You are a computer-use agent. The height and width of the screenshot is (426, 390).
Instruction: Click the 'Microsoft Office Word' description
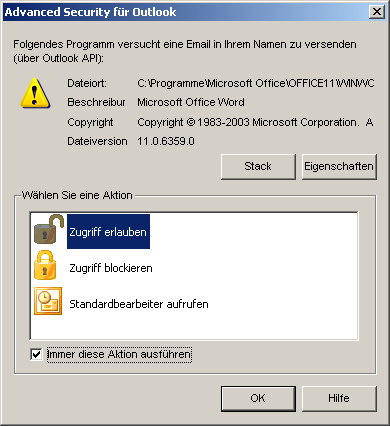(x=191, y=102)
